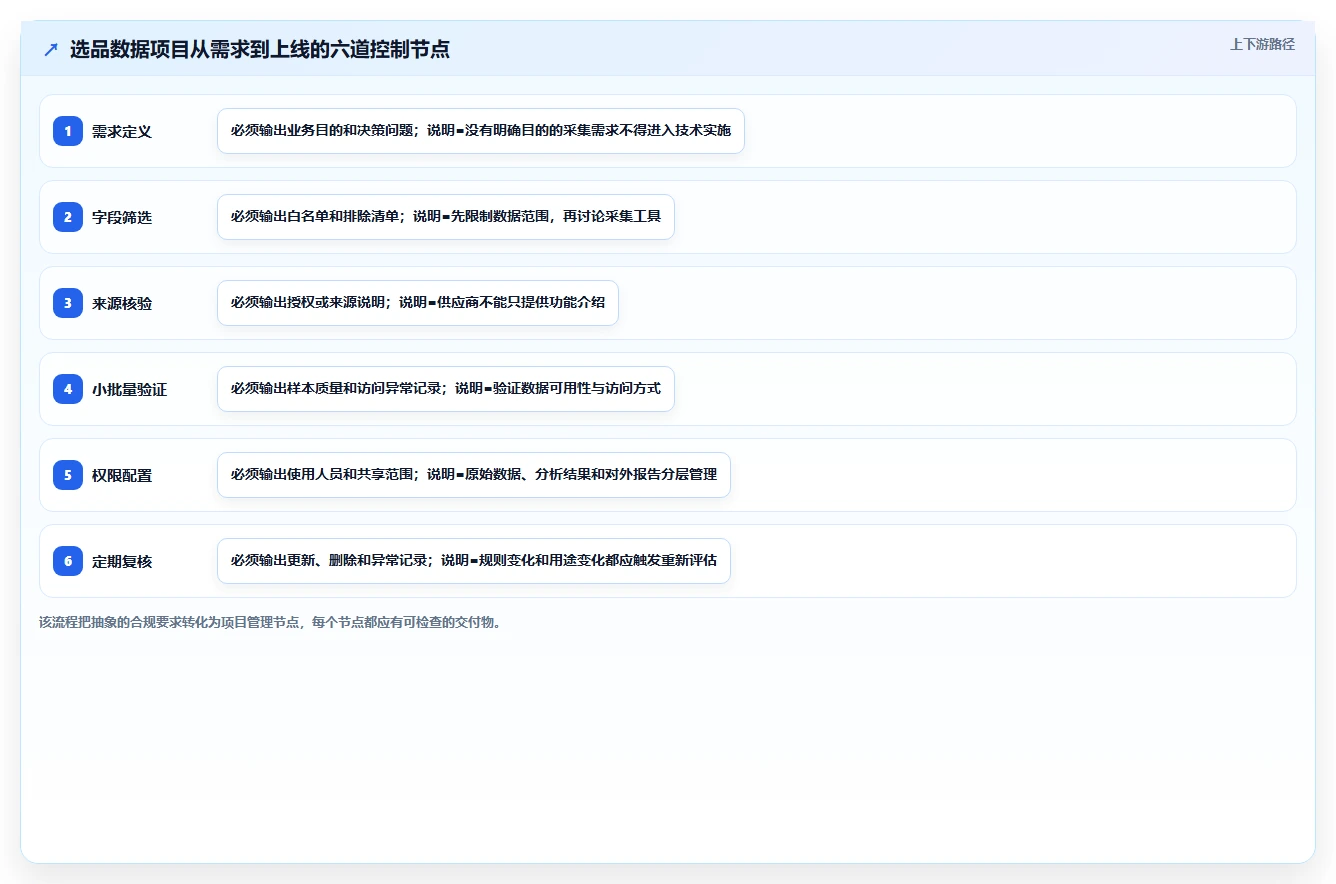Click the step 2 number badge
The height and width of the screenshot is (884, 1336).
(x=68, y=217)
